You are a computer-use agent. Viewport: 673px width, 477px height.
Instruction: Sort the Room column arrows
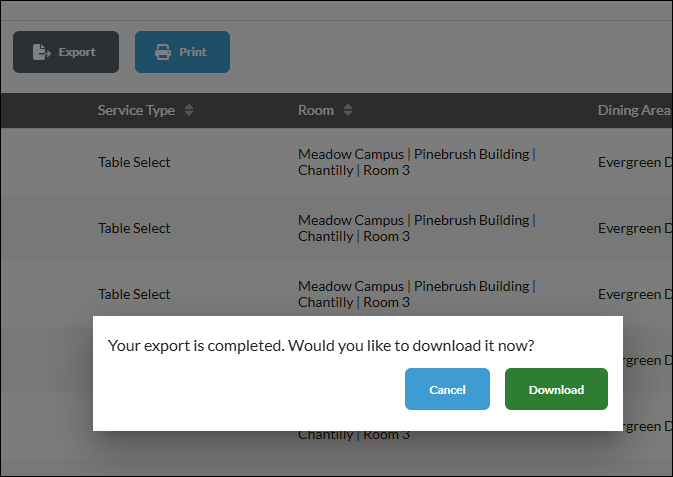[x=348, y=110]
